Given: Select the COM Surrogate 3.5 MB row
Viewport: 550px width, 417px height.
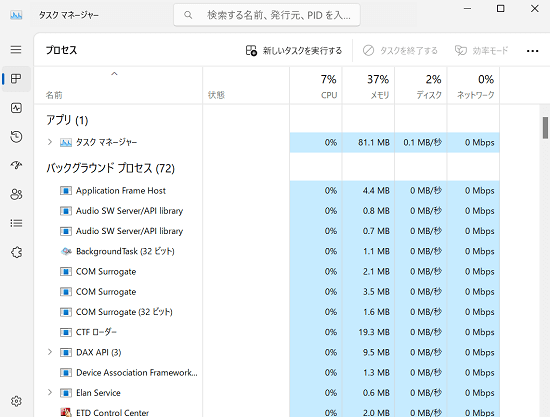Looking at the screenshot, I should pos(267,292).
